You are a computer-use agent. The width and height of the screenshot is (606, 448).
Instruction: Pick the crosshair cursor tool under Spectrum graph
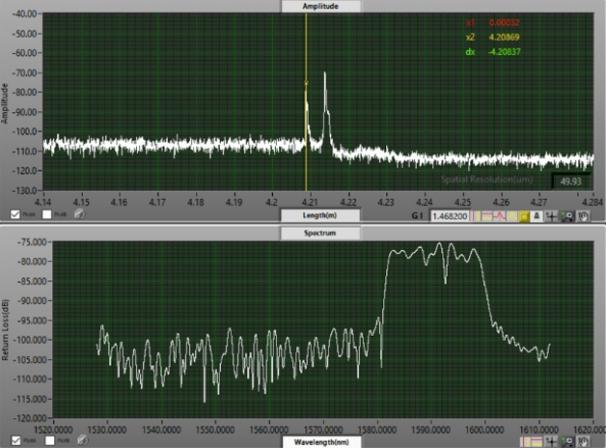pyautogui.click(x=550, y=439)
